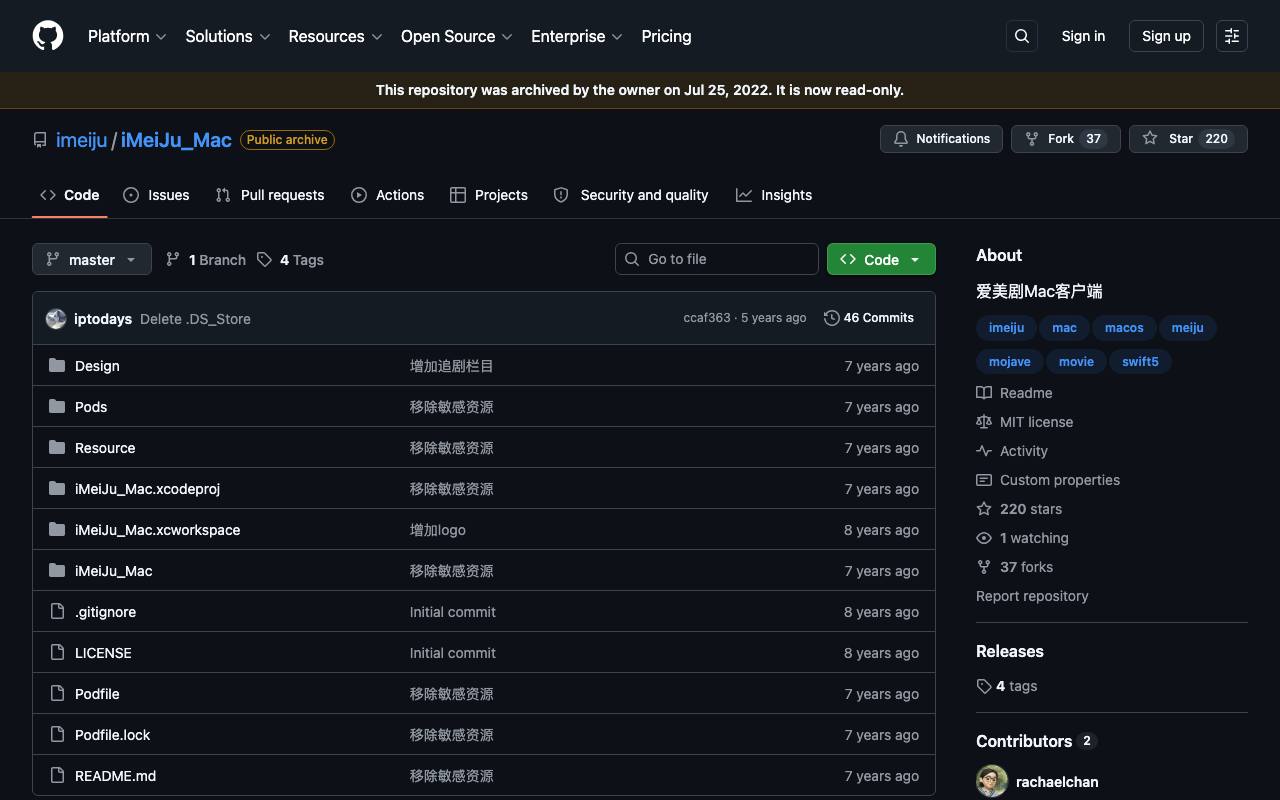Select the macos topic tag

tap(1124, 328)
